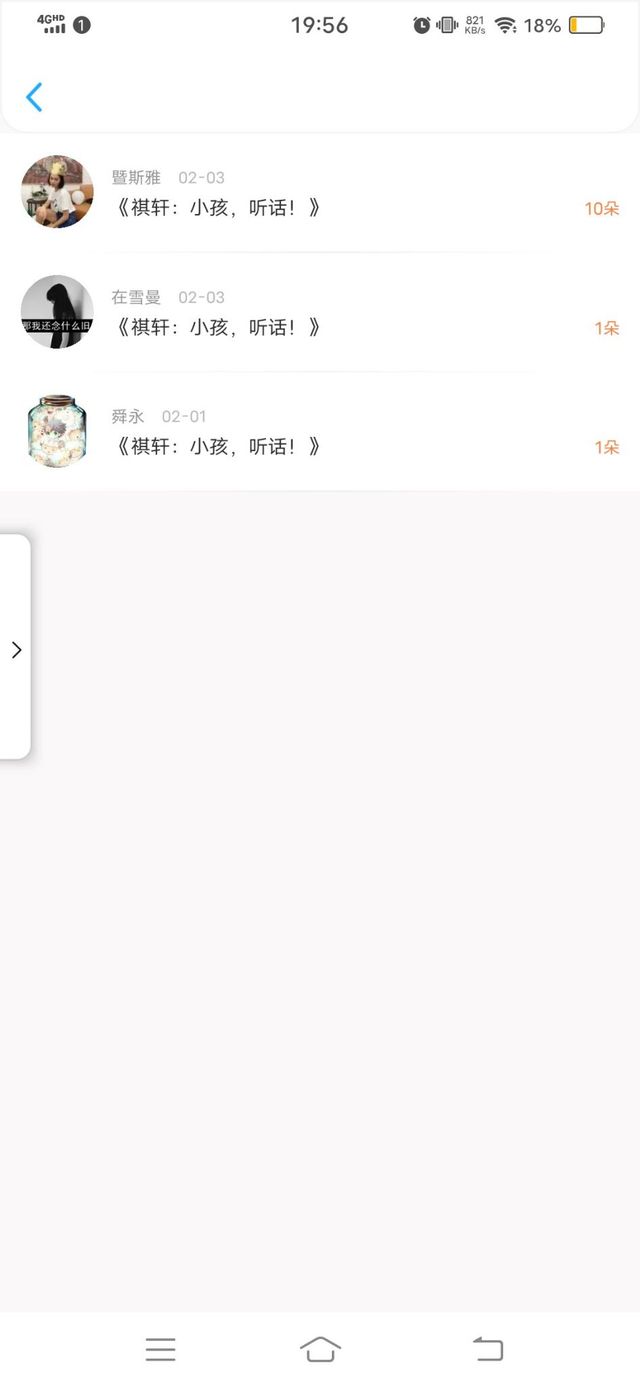Tap Android back navigation icon
640x1387 pixels.
[x=488, y=1349]
